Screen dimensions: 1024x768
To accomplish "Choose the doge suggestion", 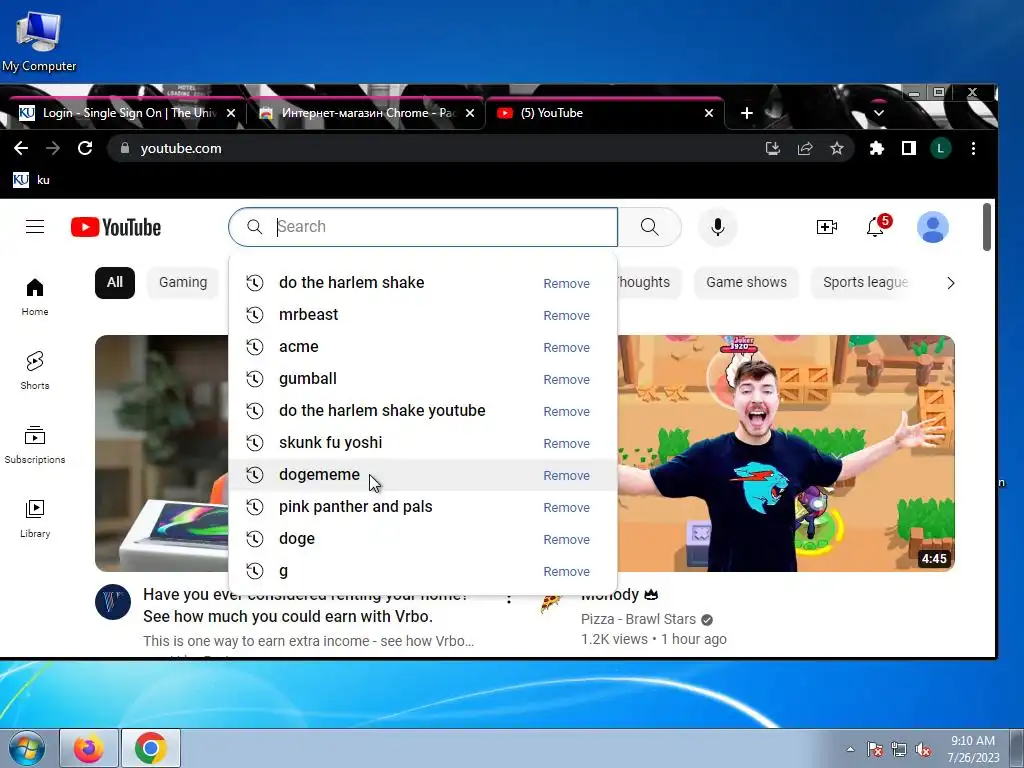I will tap(423, 539).
